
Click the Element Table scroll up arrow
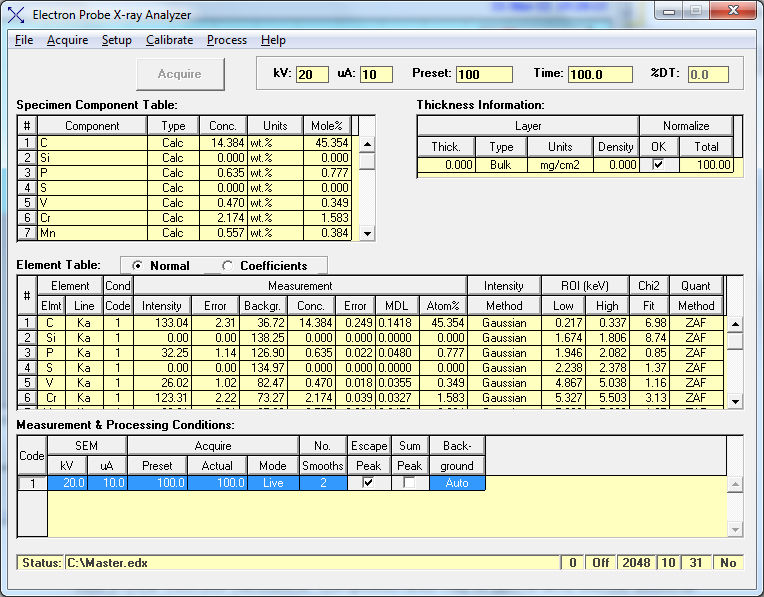pyautogui.click(x=735, y=324)
